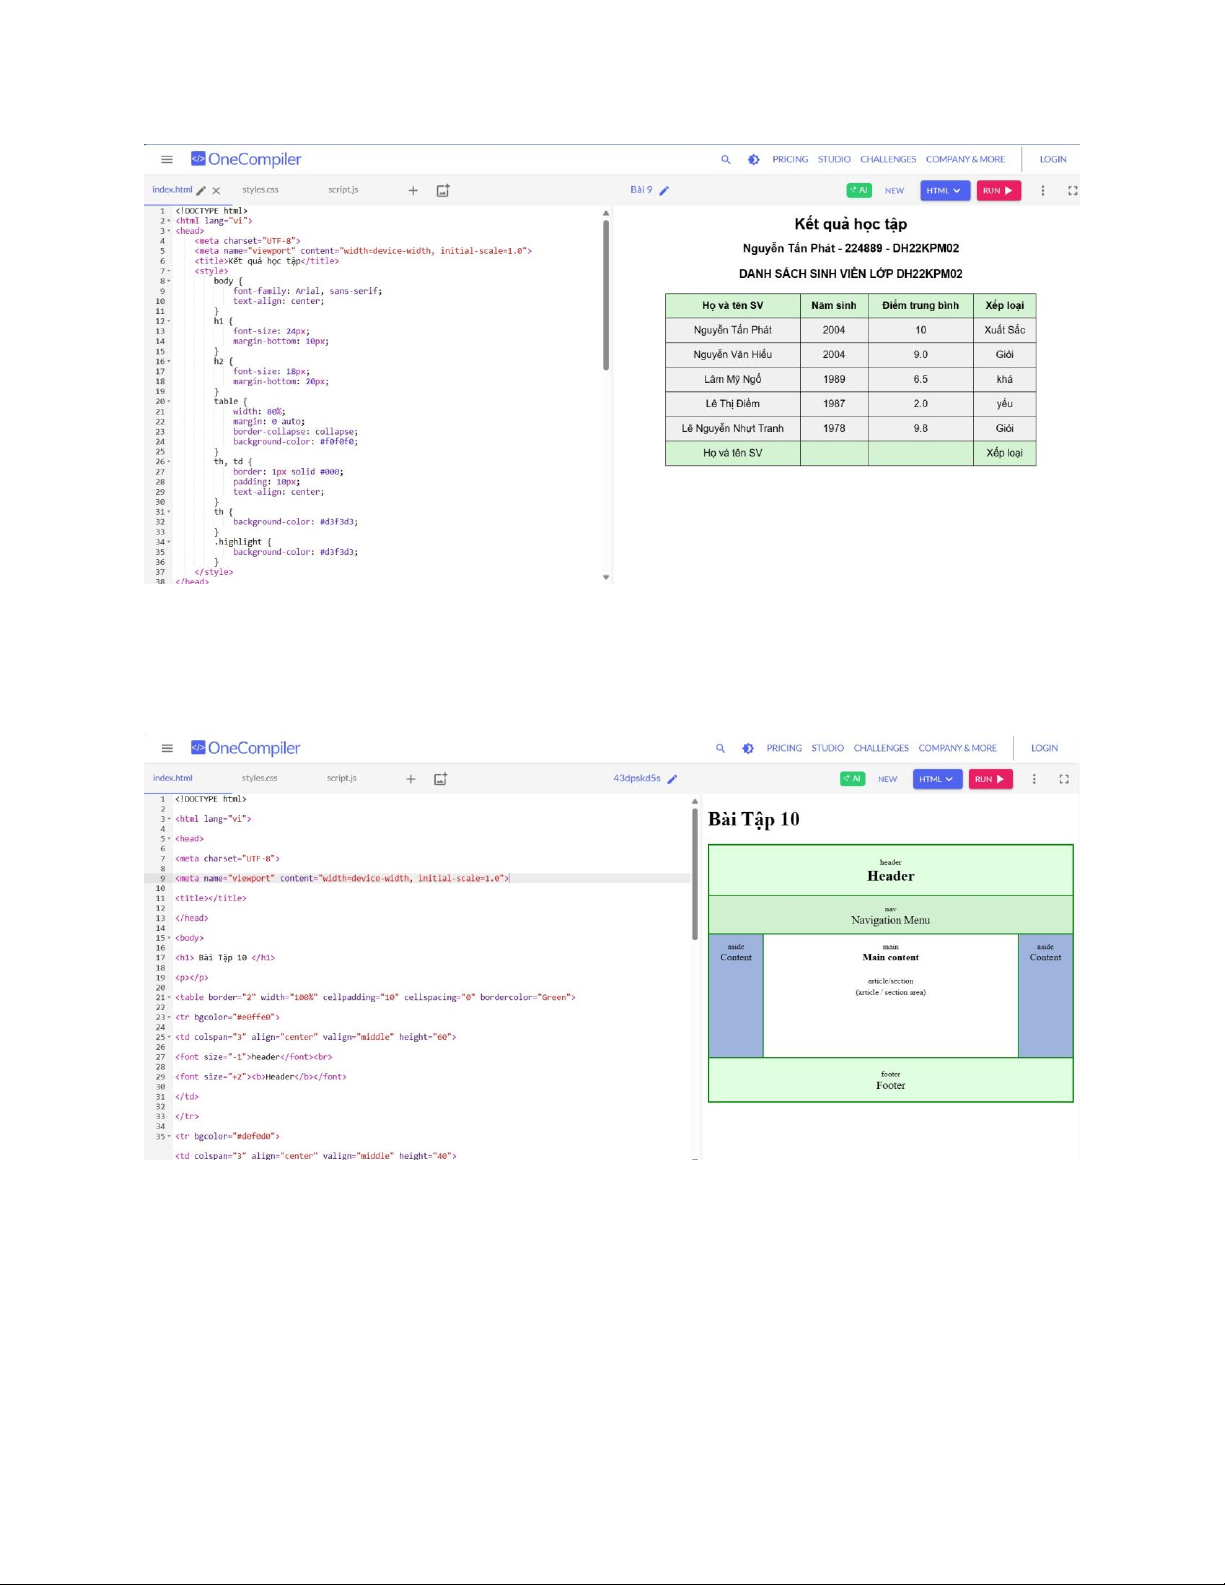Switch to styles.css tab in the Bài 9 editor
The height and width of the screenshot is (1585, 1225).
coord(260,190)
